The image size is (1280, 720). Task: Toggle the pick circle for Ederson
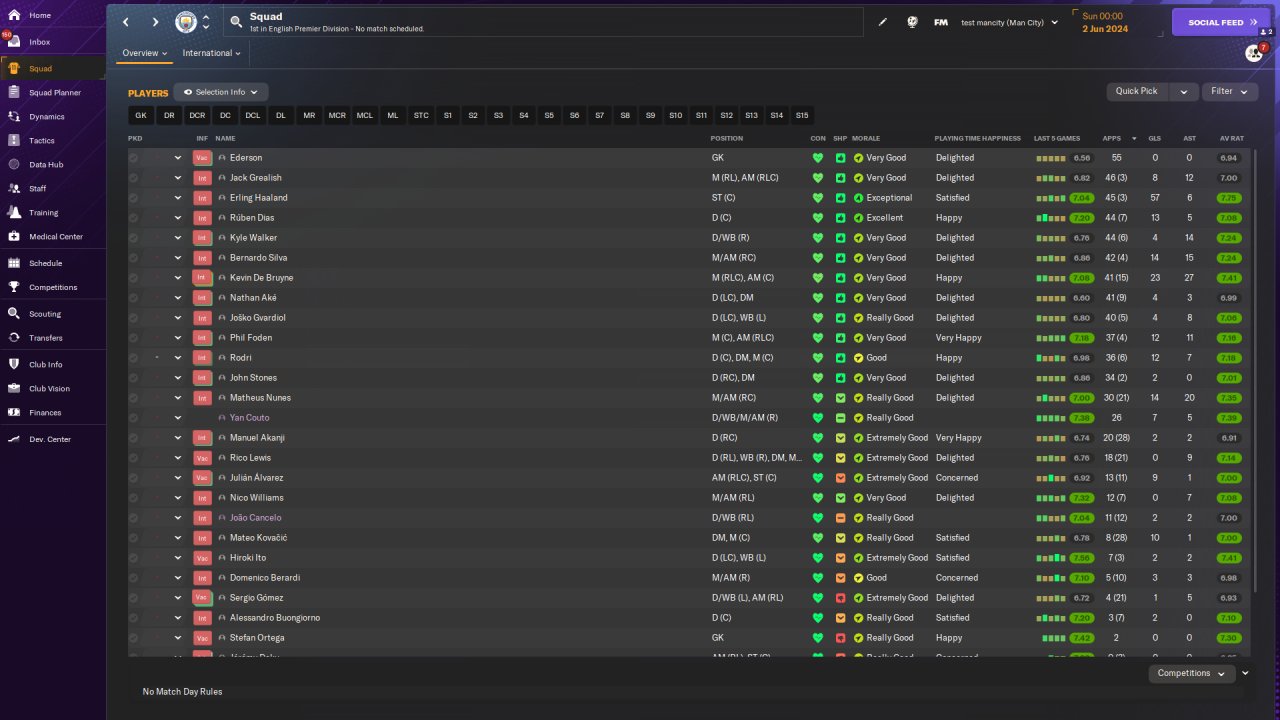click(x=134, y=158)
